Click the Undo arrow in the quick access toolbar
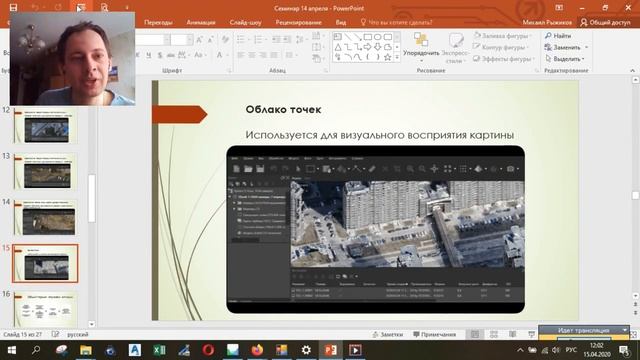This screenshot has width=640, height=360. click(x=36, y=7)
